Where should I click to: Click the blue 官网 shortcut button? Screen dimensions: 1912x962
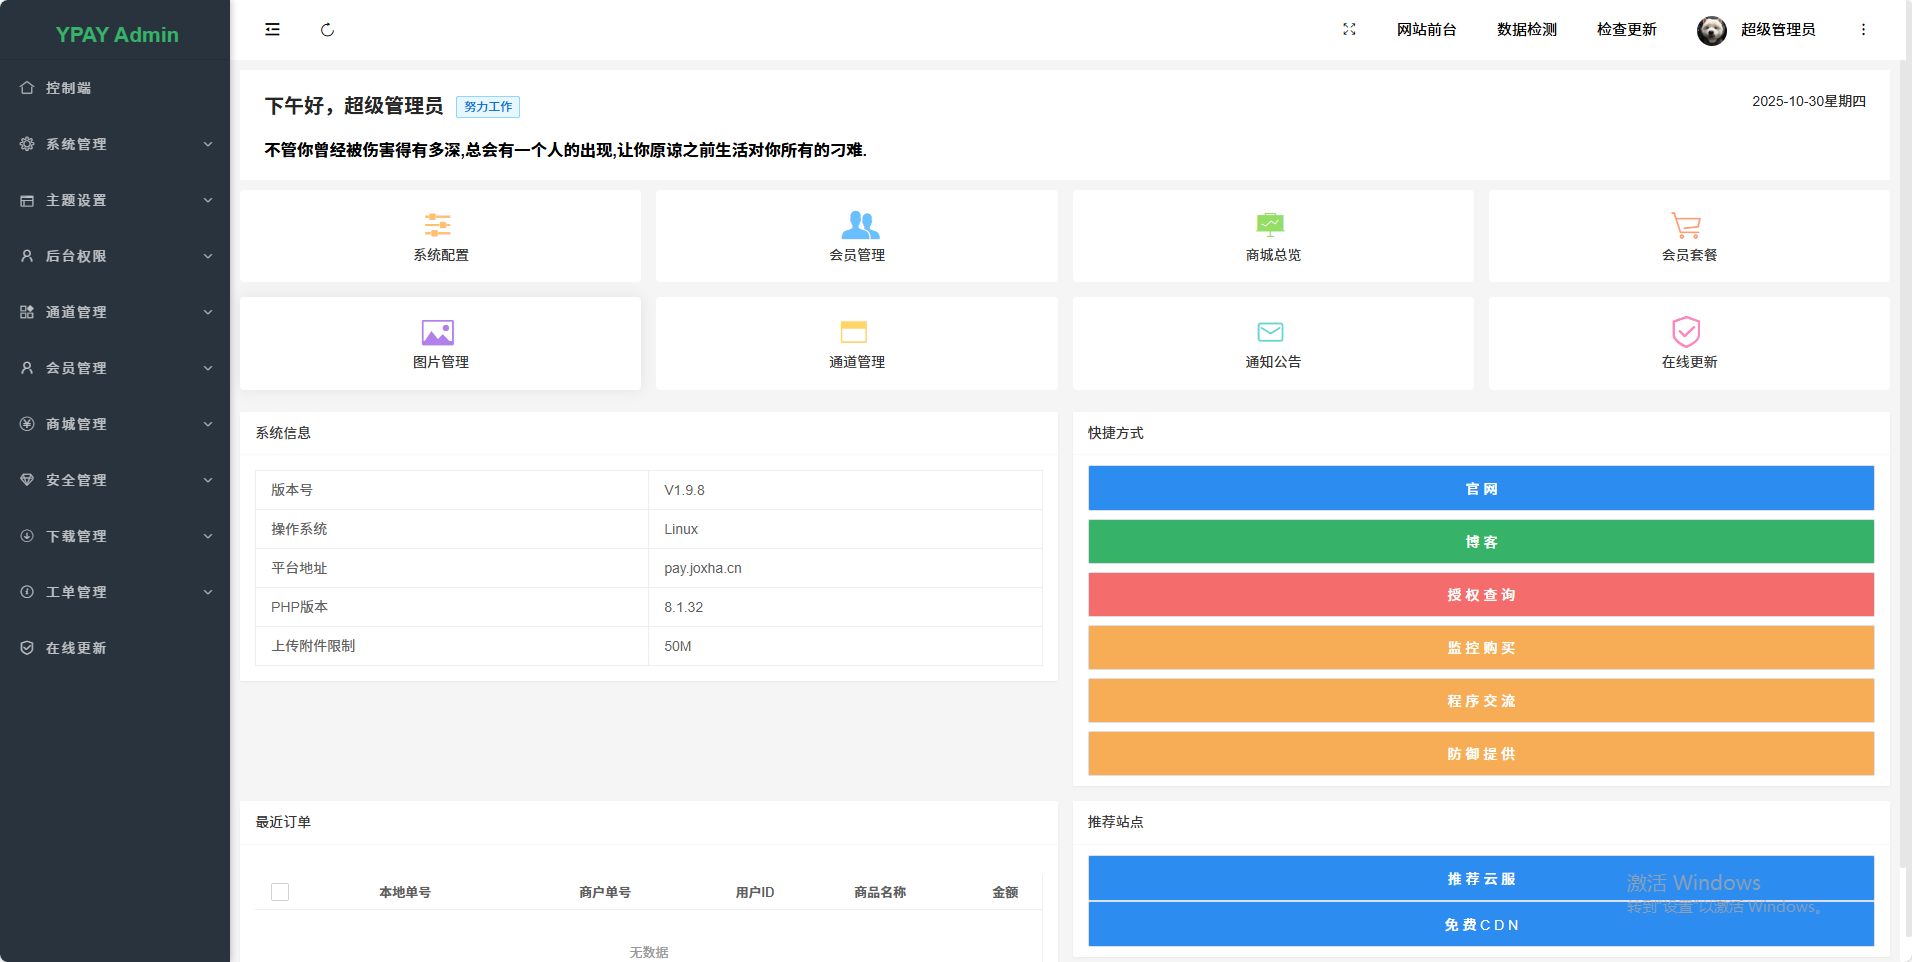point(1481,489)
